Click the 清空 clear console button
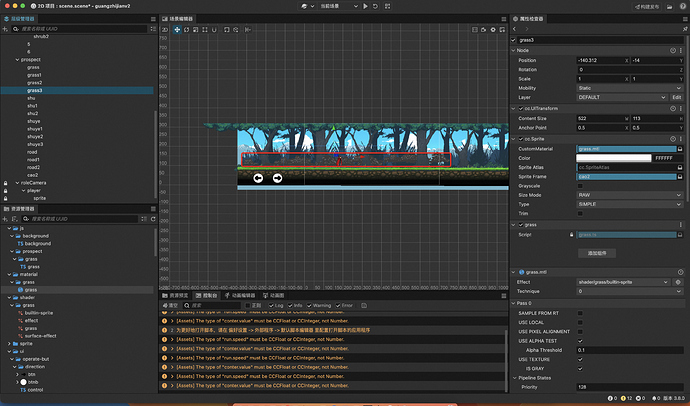Image resolution: width=690 pixels, height=406 pixels. pyautogui.click(x=172, y=305)
